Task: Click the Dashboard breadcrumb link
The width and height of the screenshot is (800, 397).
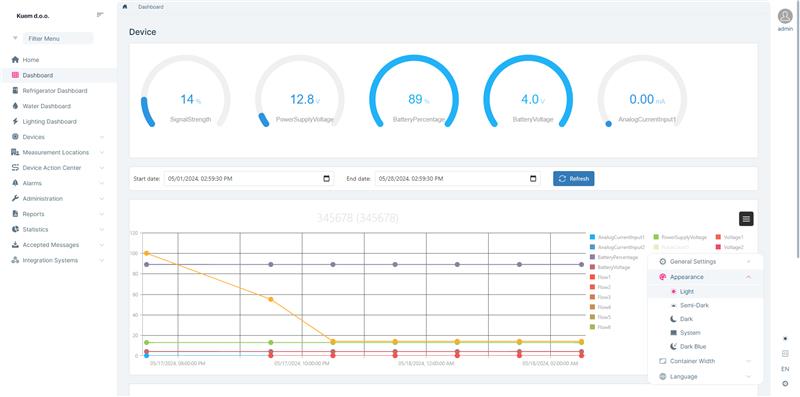Action: coord(151,7)
